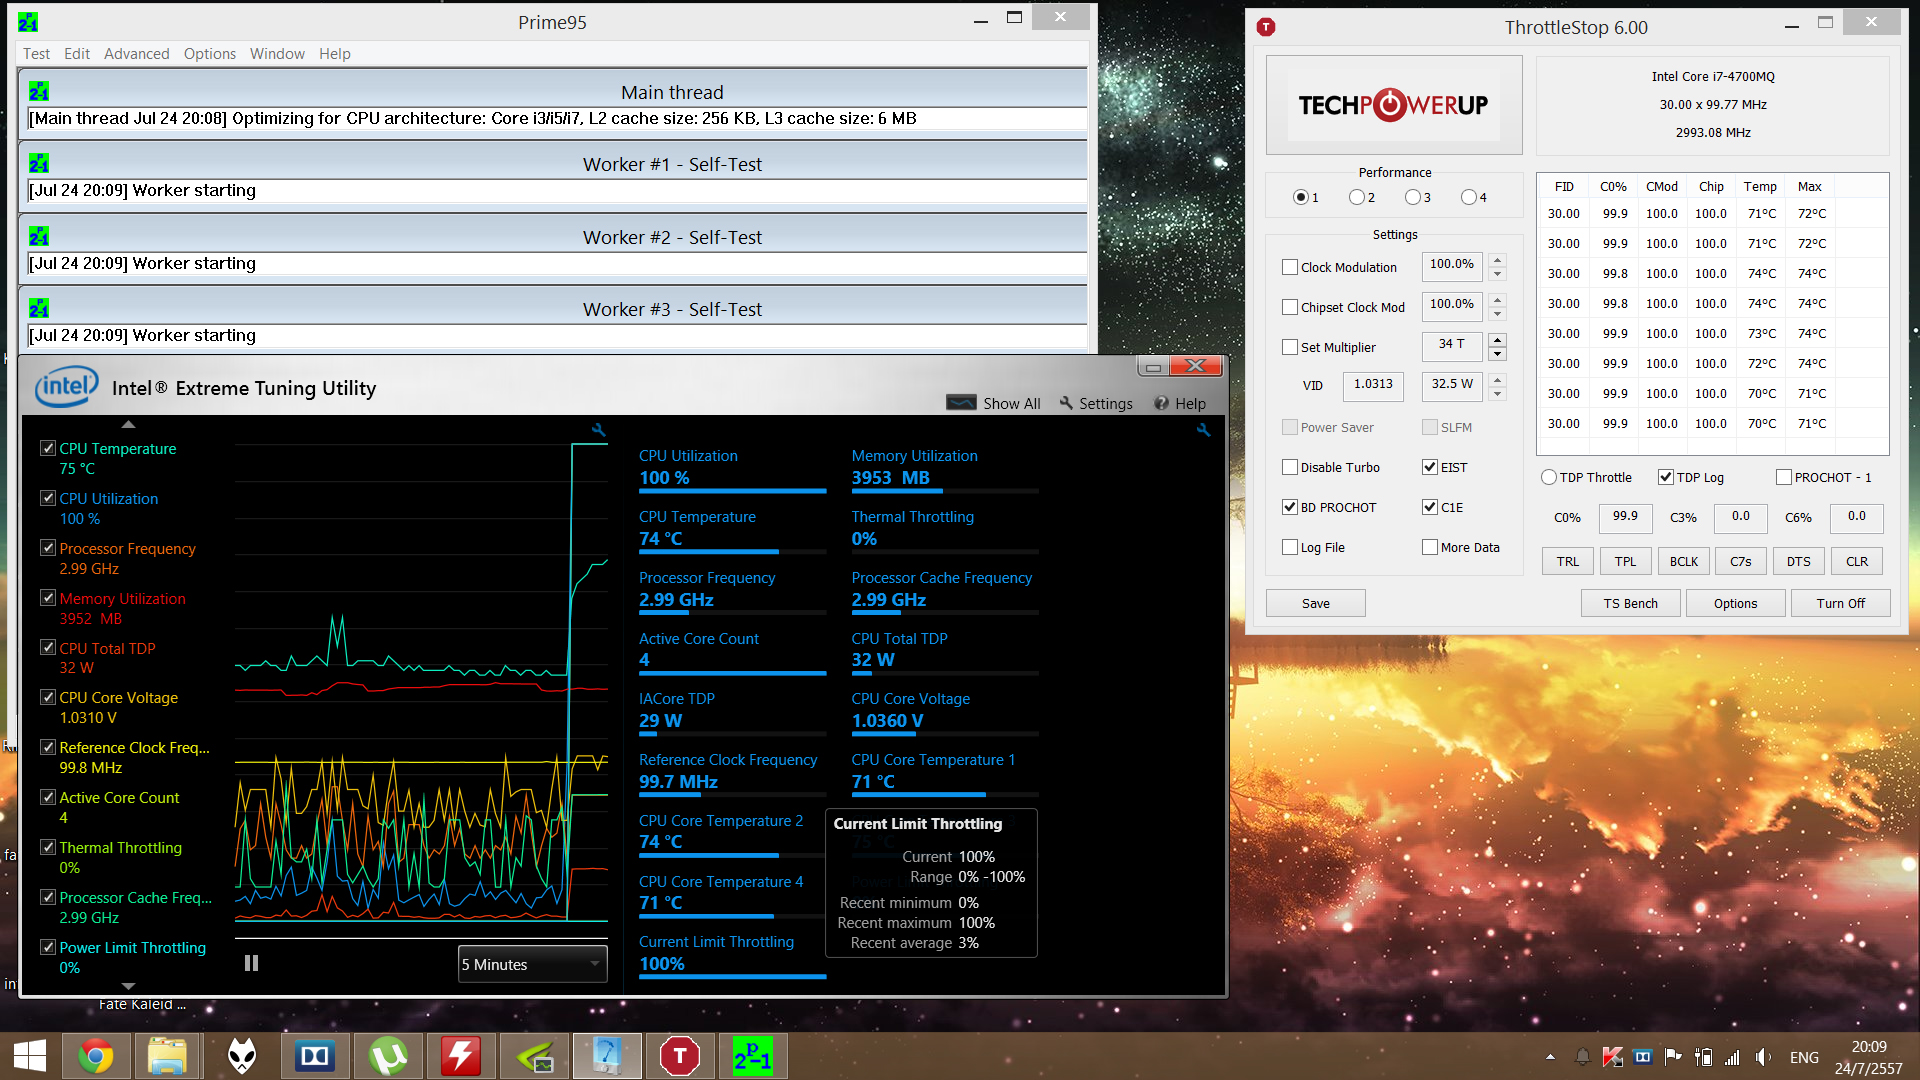The image size is (1920, 1080).
Task: Open Google Chrome from the taskbar
Action: 96,1056
